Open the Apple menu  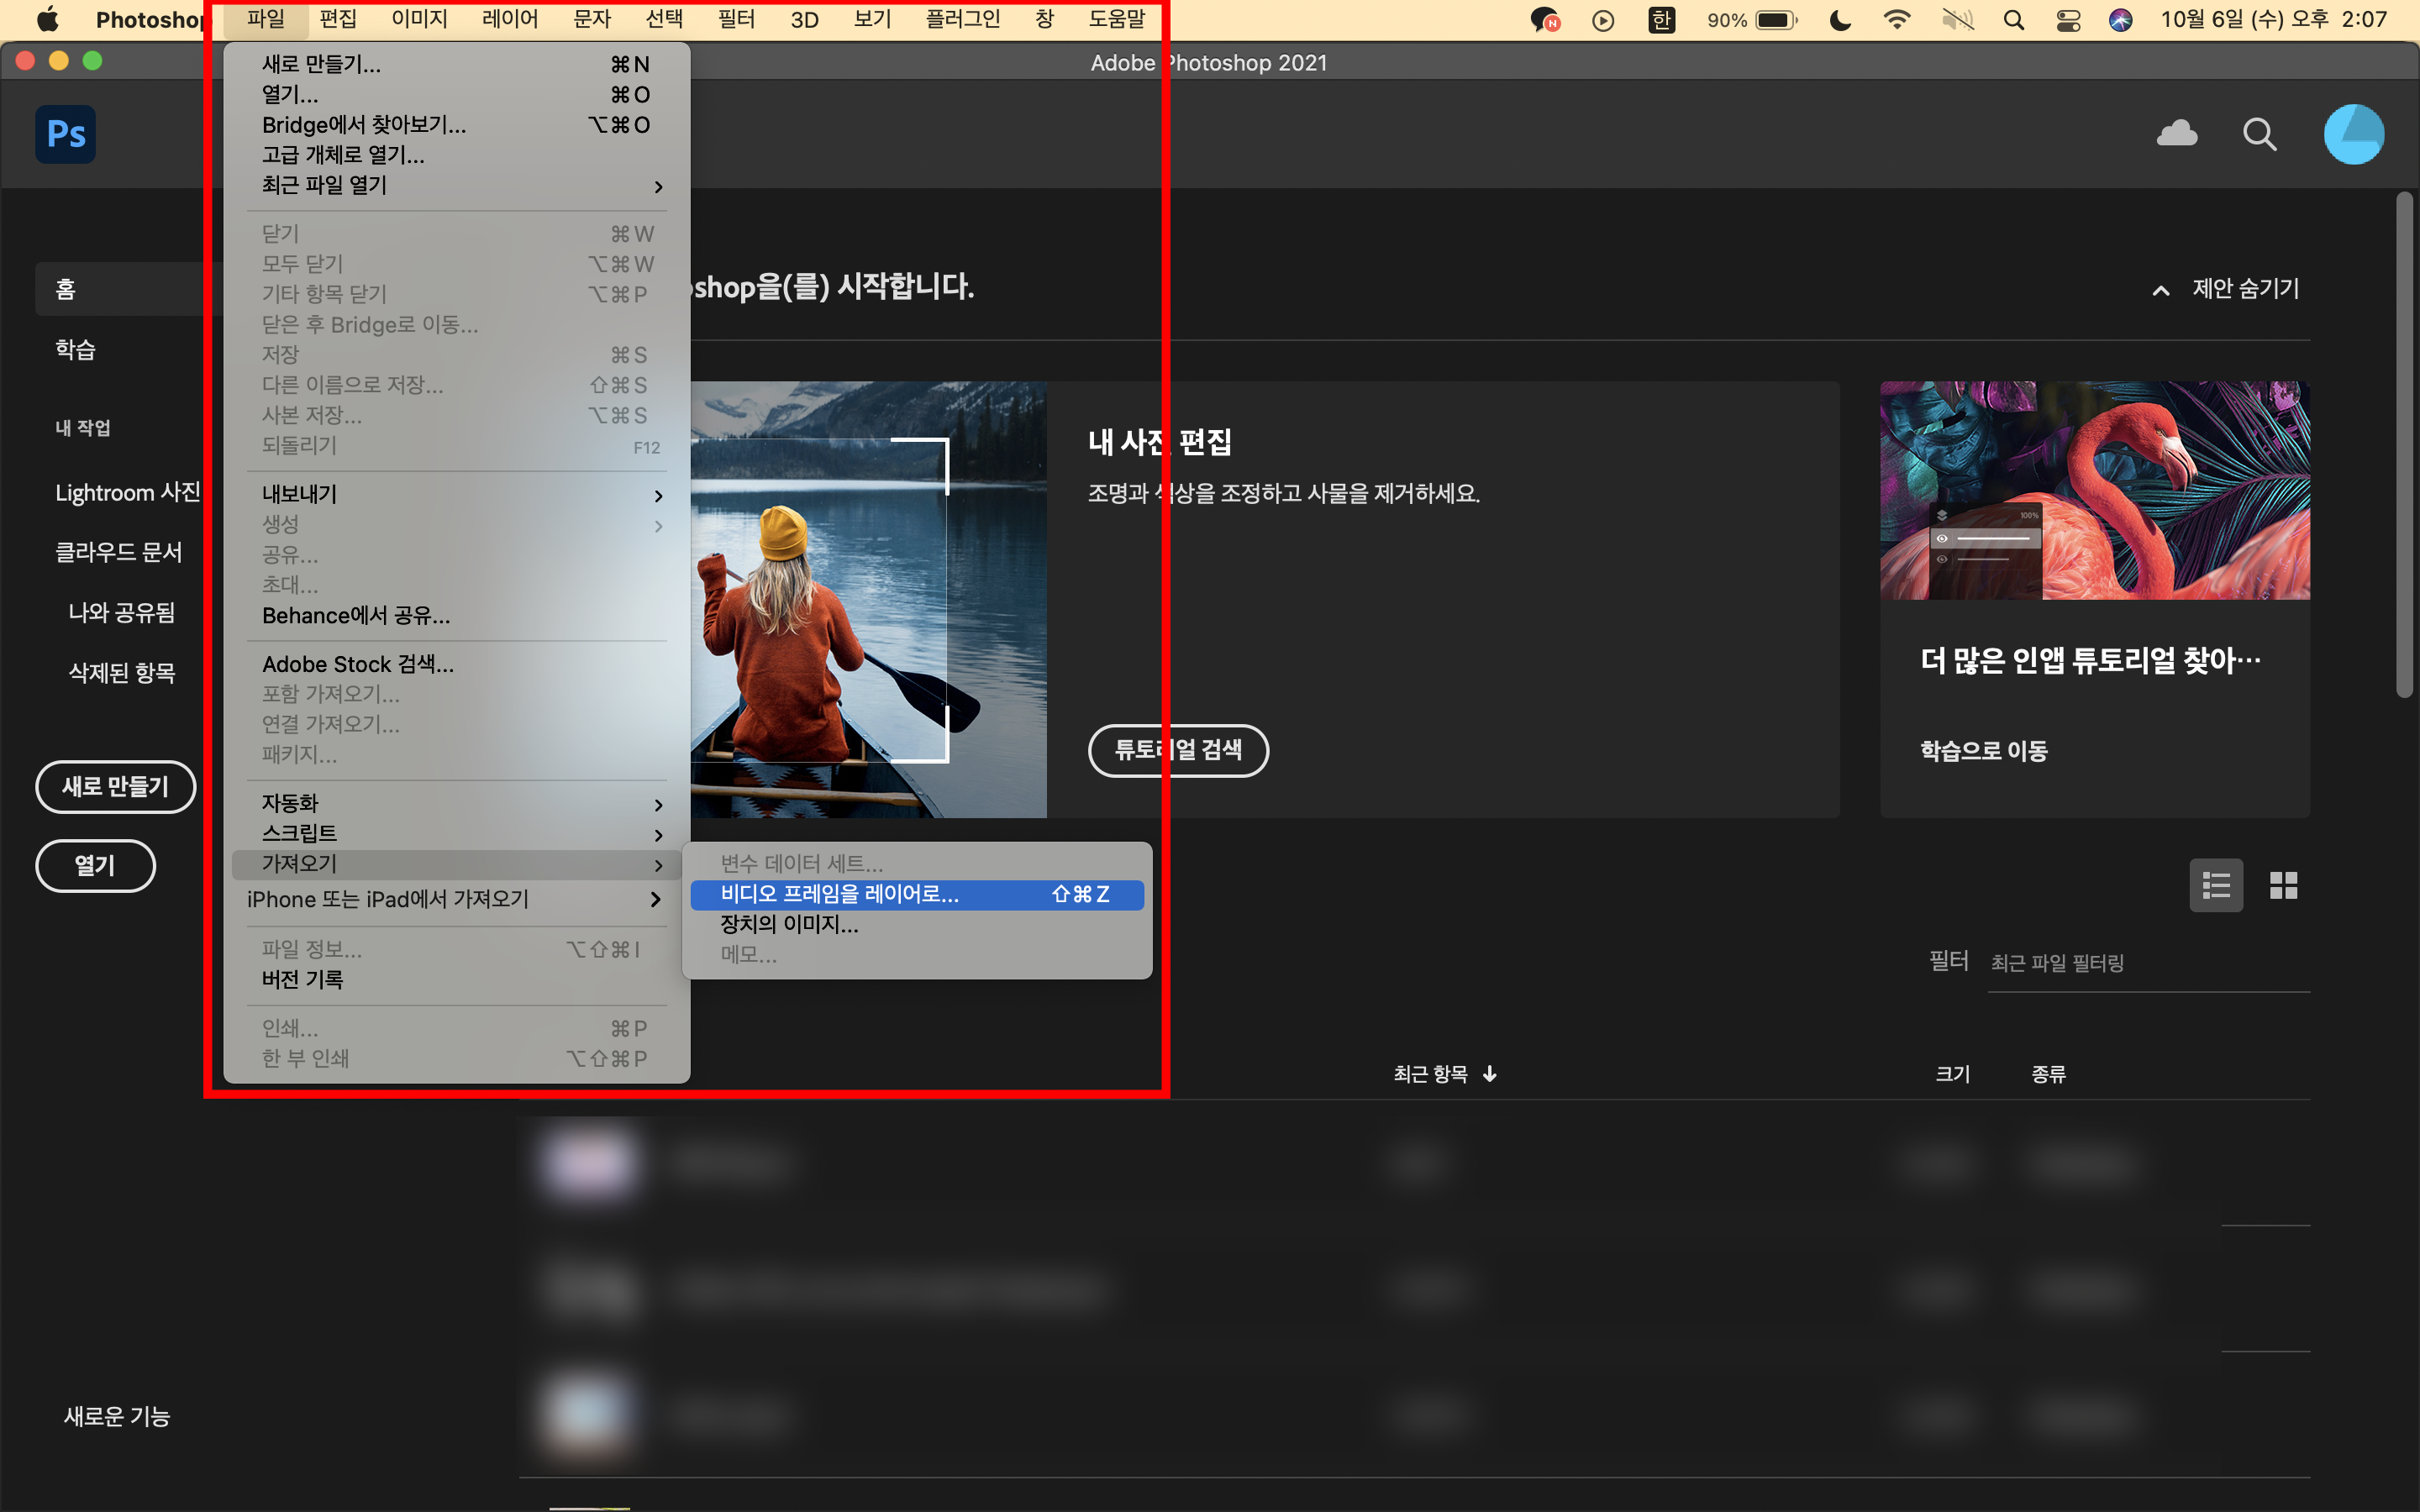[47, 19]
